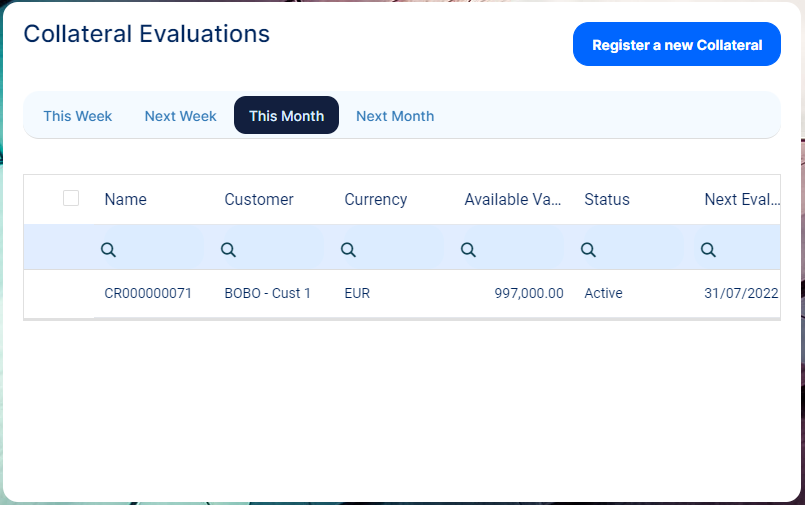This screenshot has width=805, height=505.
Task: Click Register a new Collateral button
Action: click(677, 45)
